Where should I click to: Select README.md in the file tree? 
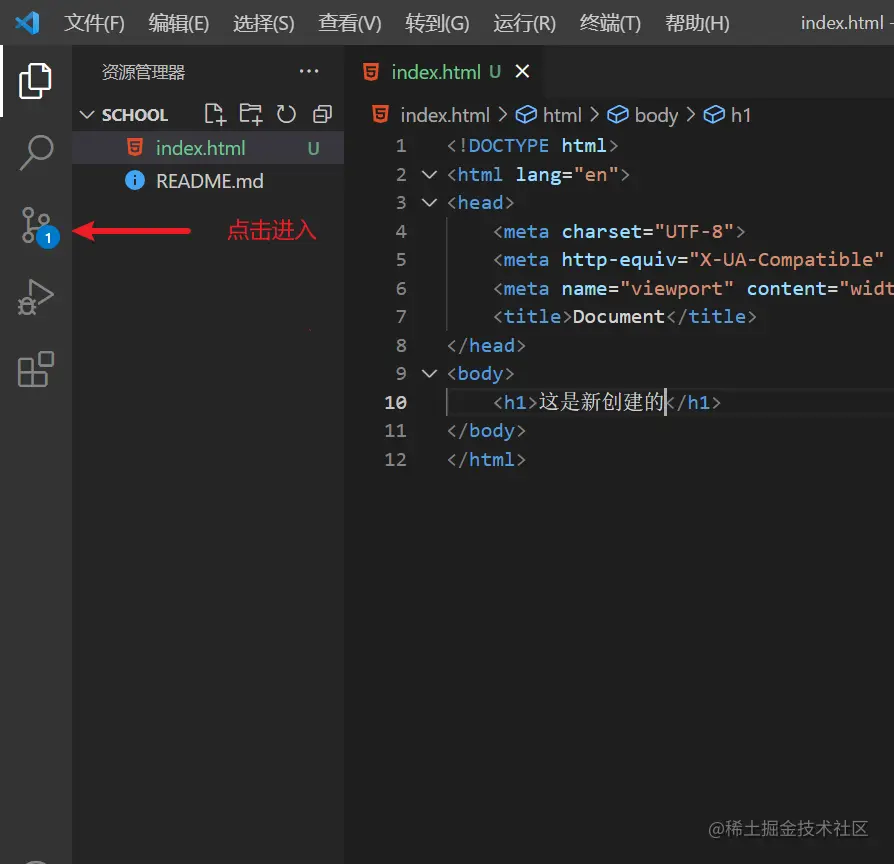[209, 181]
